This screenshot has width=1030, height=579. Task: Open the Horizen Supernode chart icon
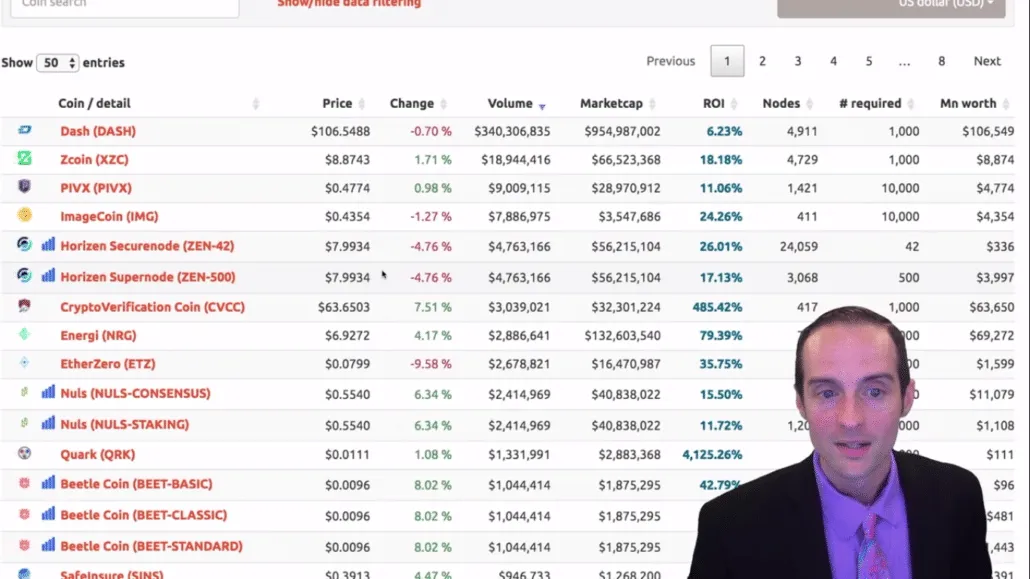click(48, 275)
